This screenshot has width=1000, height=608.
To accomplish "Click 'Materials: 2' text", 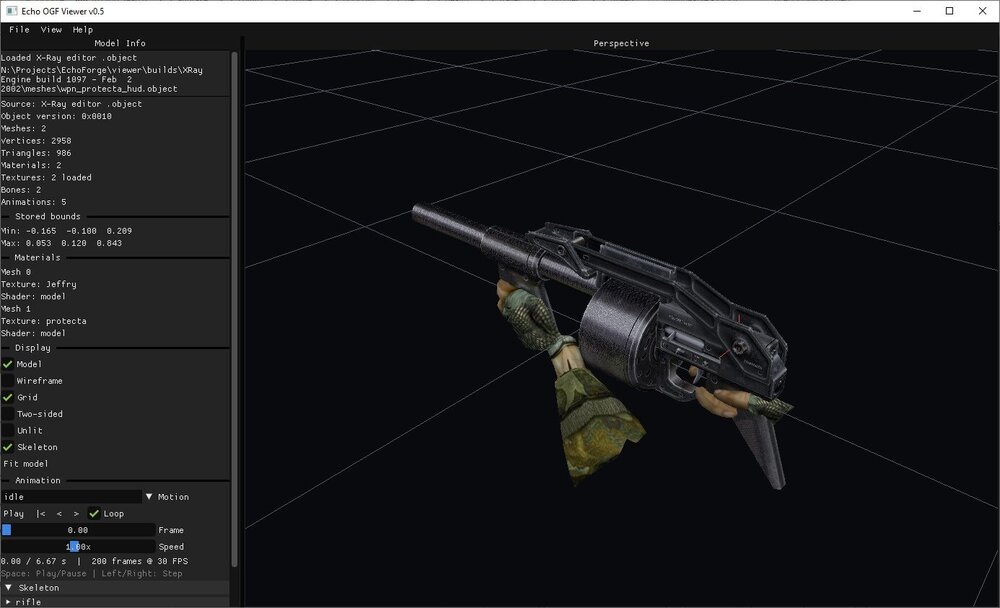I will tap(31, 166).
